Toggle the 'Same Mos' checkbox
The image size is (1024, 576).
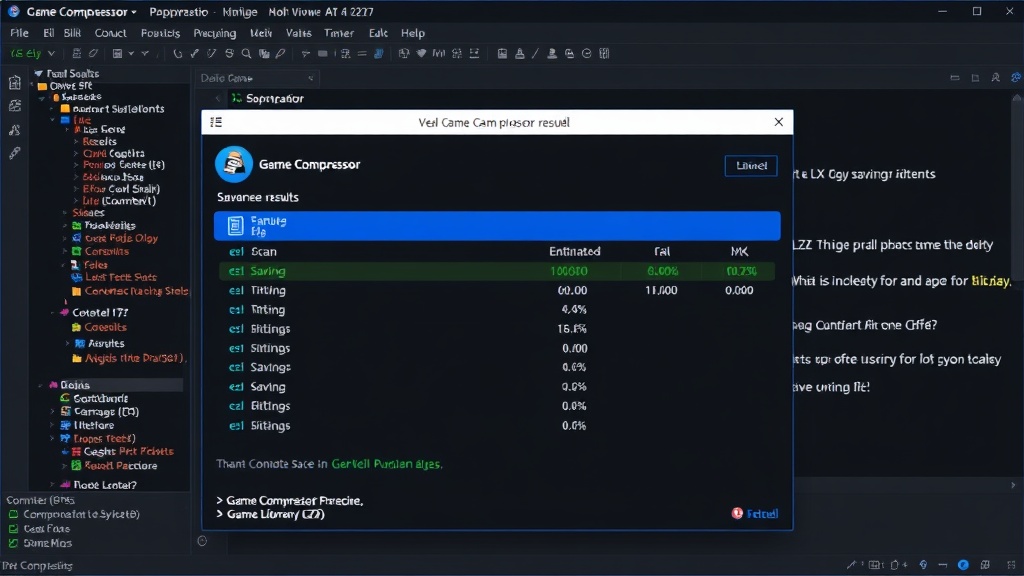click(13, 543)
